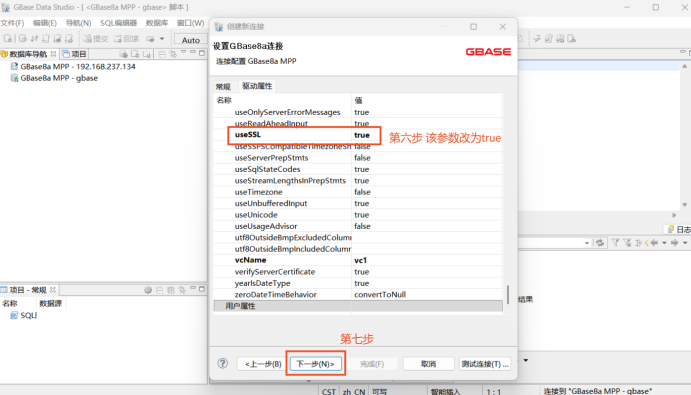Click the useSSL value cell true
This screenshot has width=691, height=395.
pyautogui.click(x=362, y=135)
